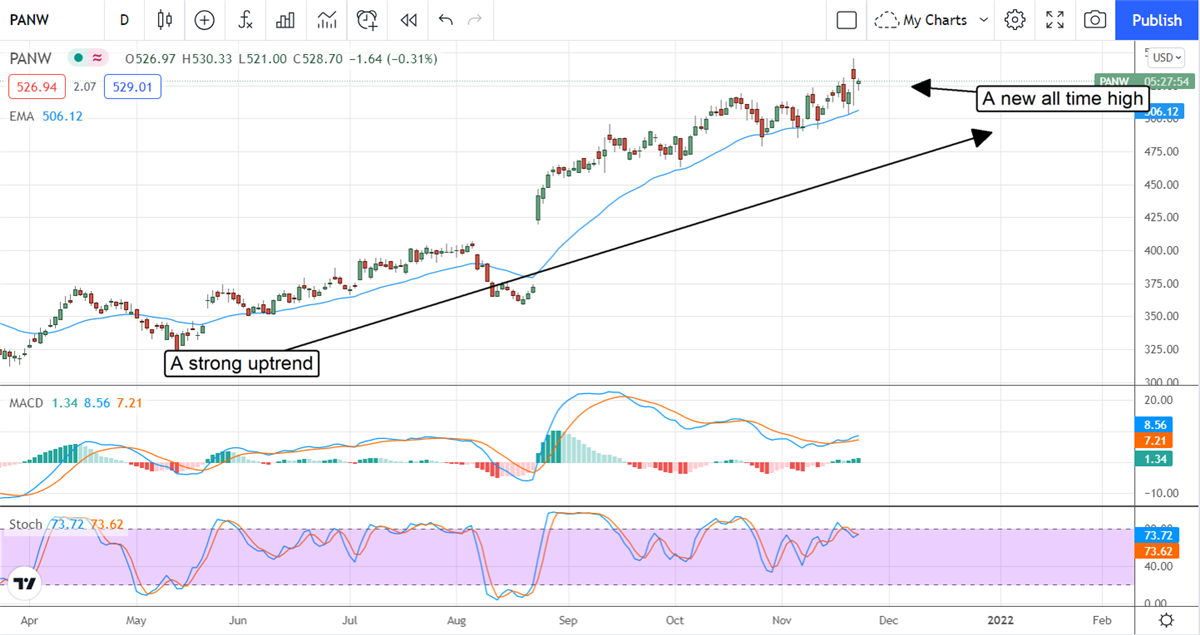
Task: Click the red 526.94 sell price button
Action: tap(37, 88)
